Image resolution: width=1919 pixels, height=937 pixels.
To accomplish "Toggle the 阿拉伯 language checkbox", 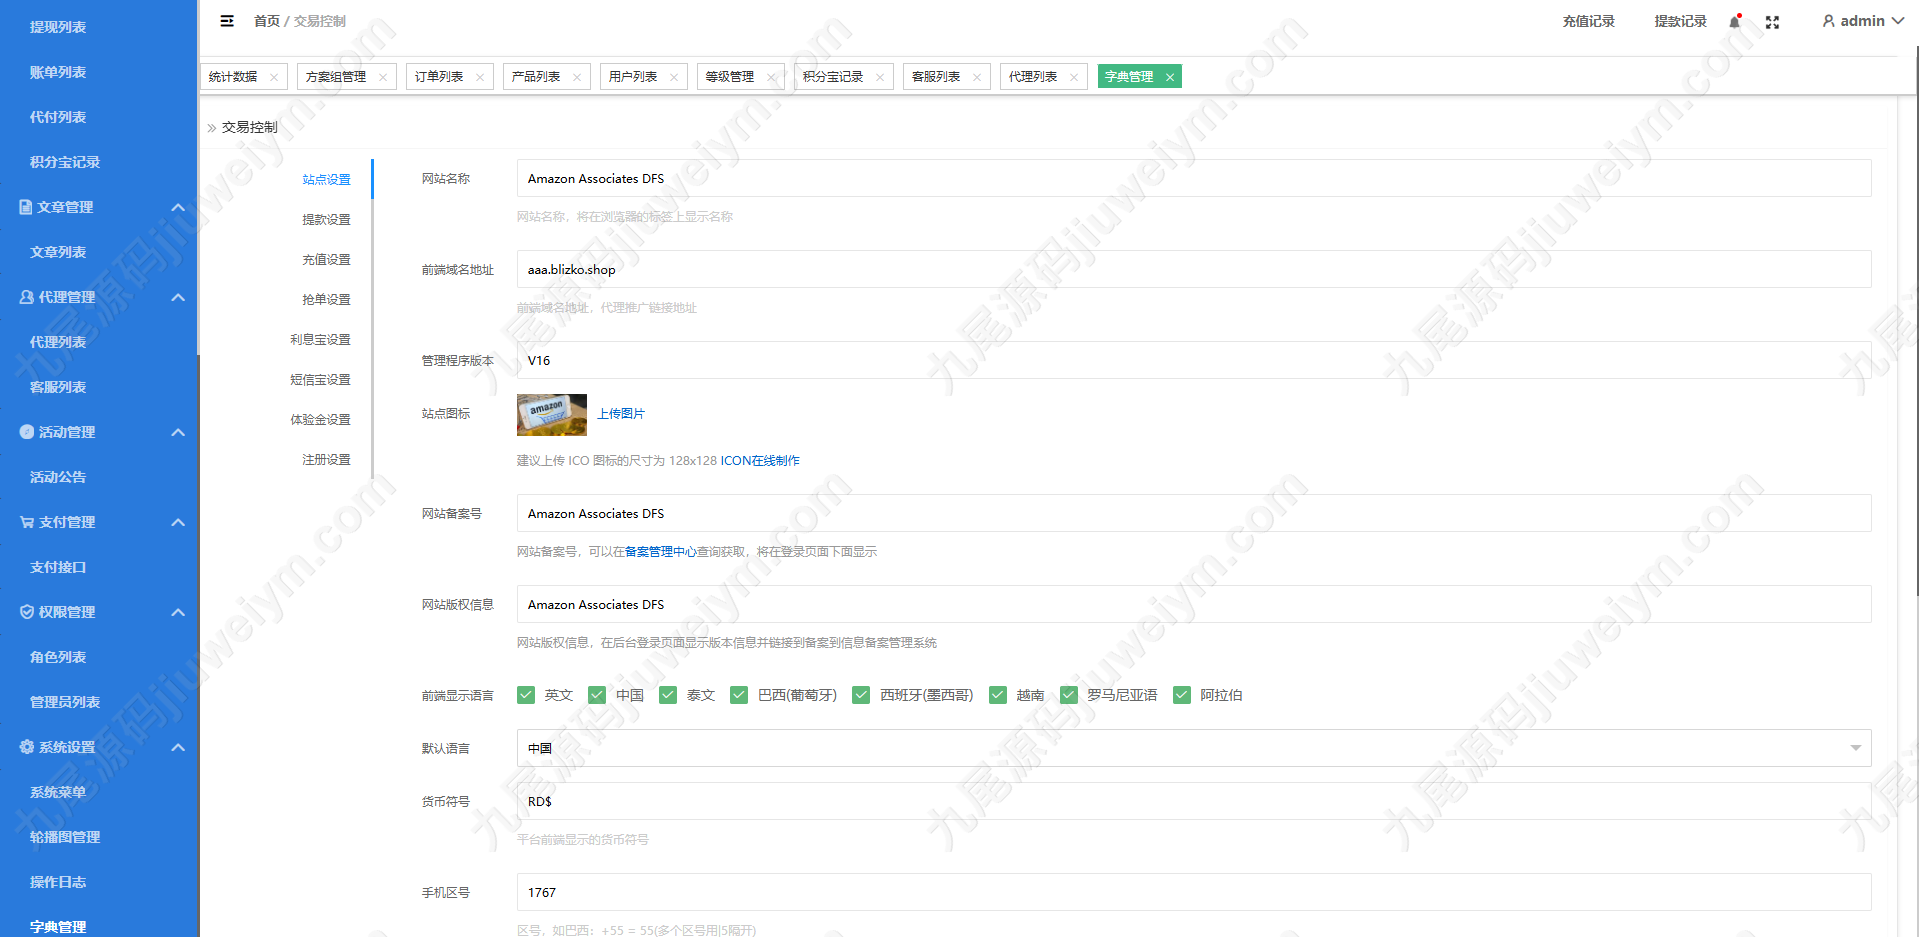I will click(x=1182, y=695).
